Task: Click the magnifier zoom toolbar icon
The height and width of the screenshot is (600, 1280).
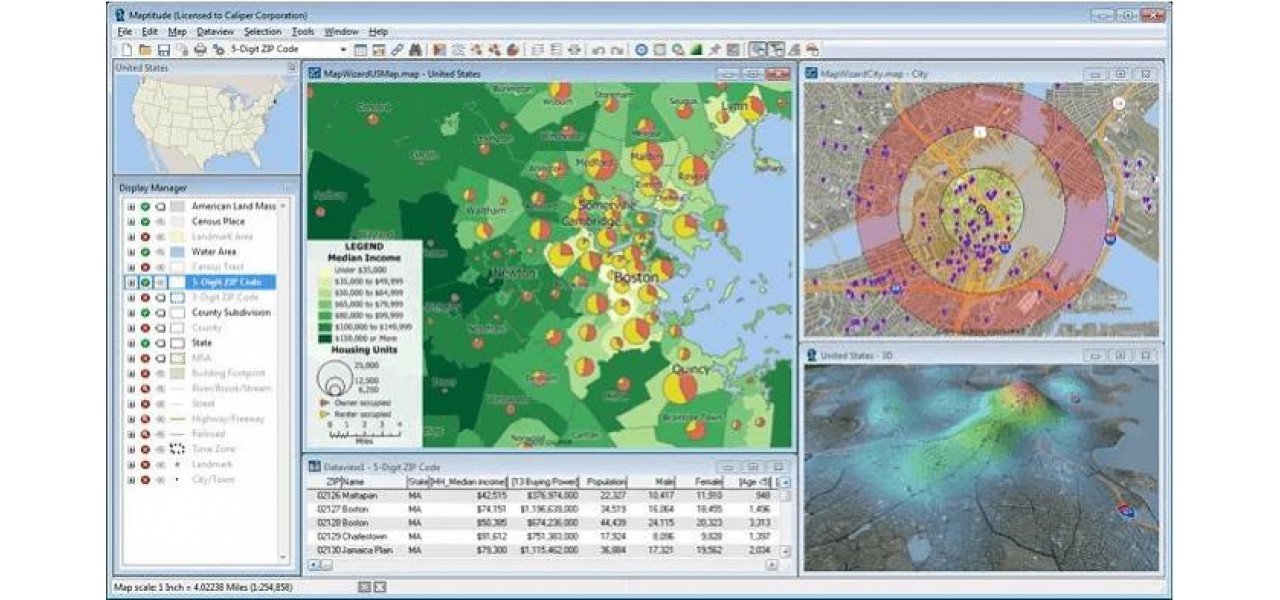Action: click(678, 48)
